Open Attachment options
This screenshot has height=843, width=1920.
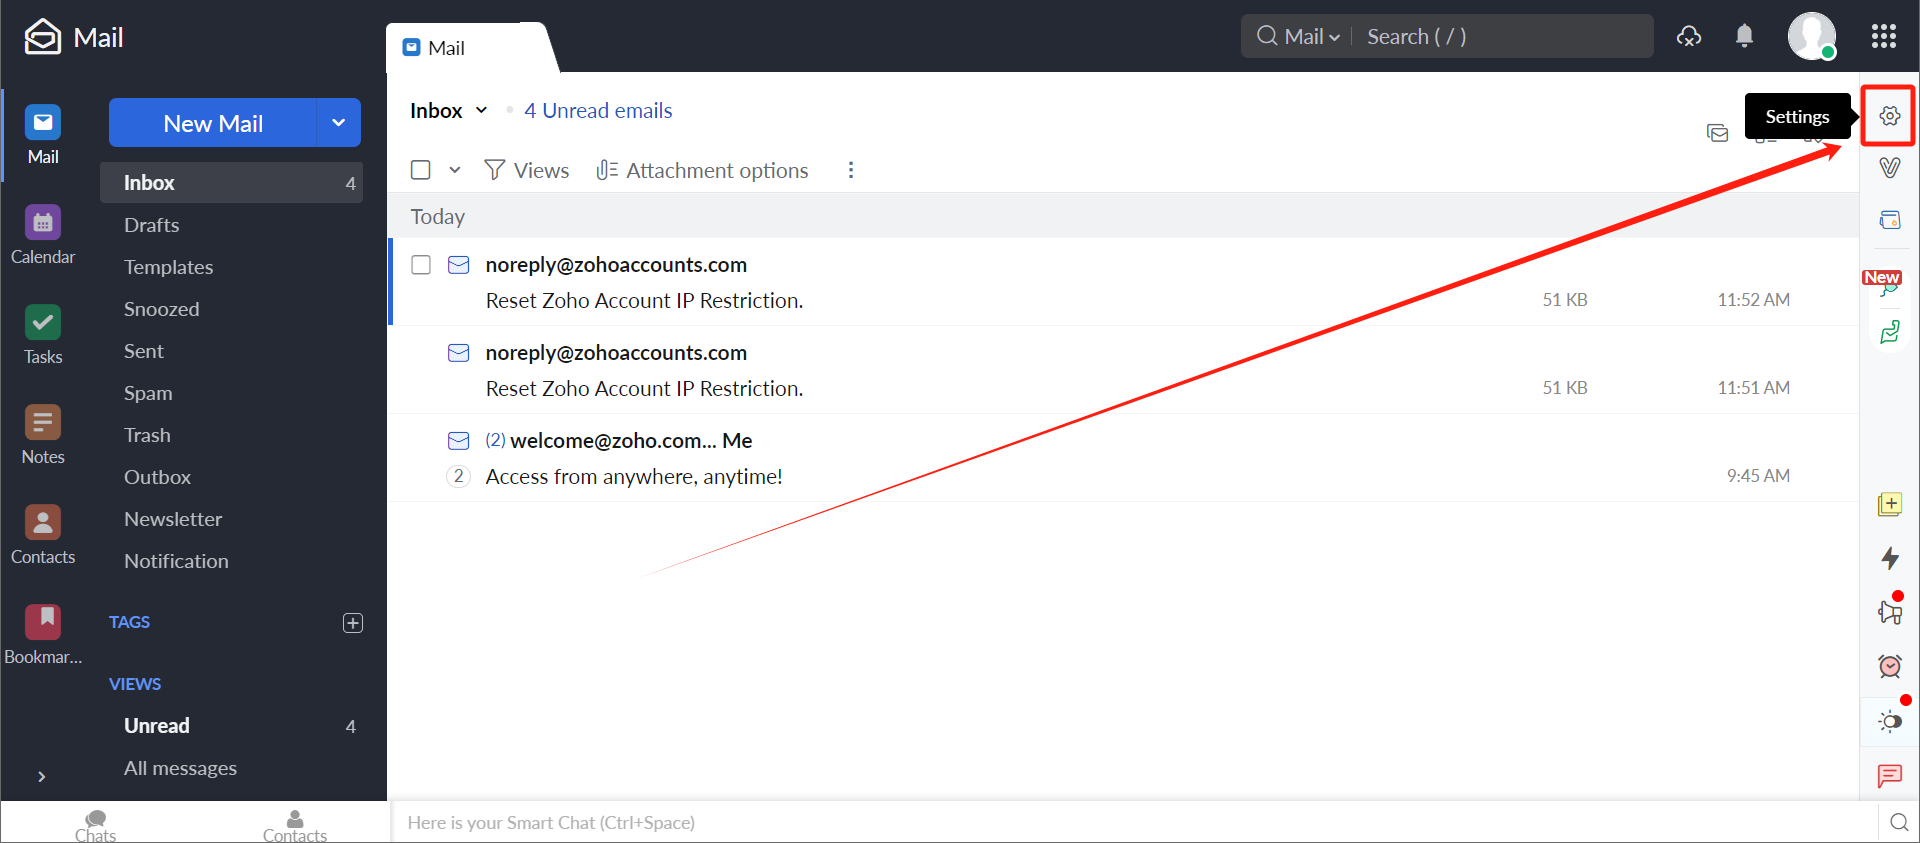[x=702, y=171]
